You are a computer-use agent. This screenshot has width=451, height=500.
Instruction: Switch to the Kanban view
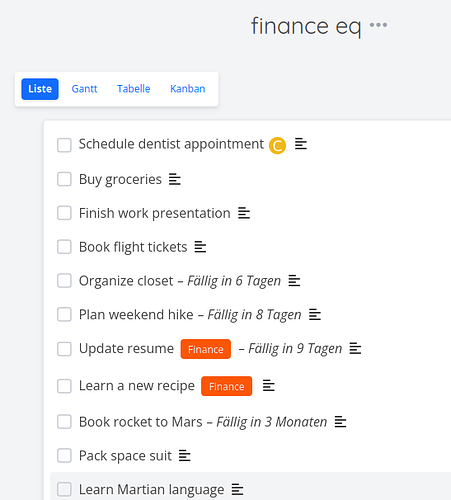coord(188,89)
